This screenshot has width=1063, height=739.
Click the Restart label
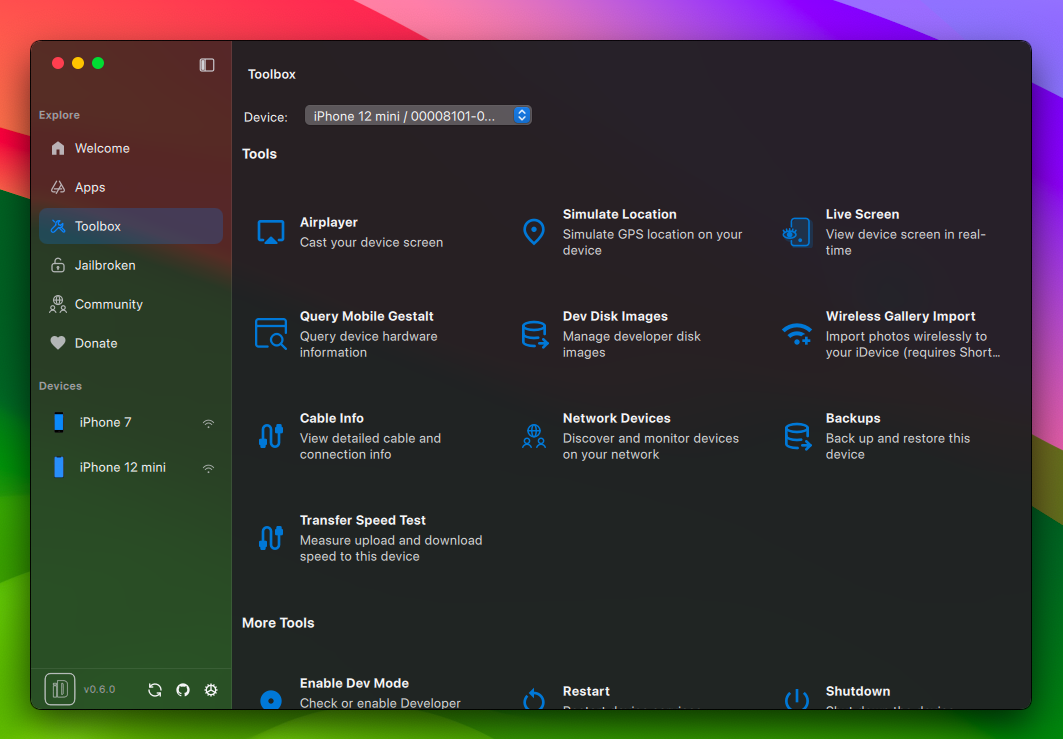(x=586, y=692)
